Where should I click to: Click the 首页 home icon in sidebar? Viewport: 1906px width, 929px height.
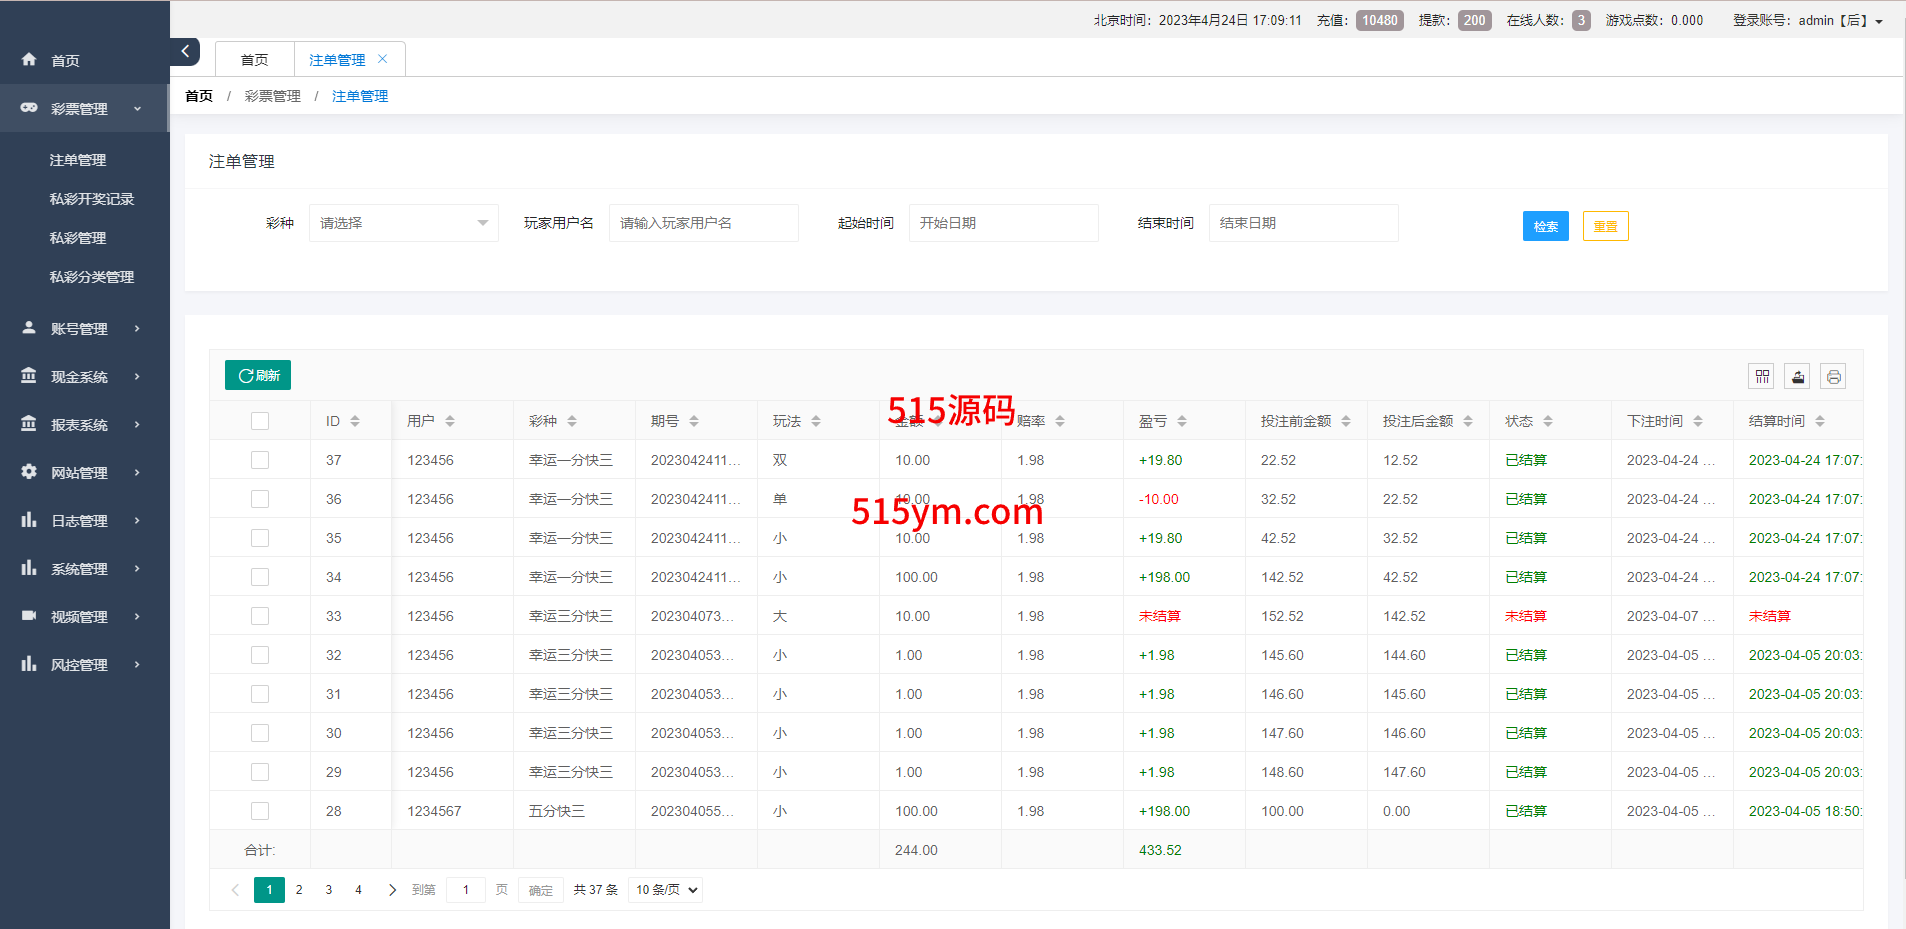click(x=29, y=60)
